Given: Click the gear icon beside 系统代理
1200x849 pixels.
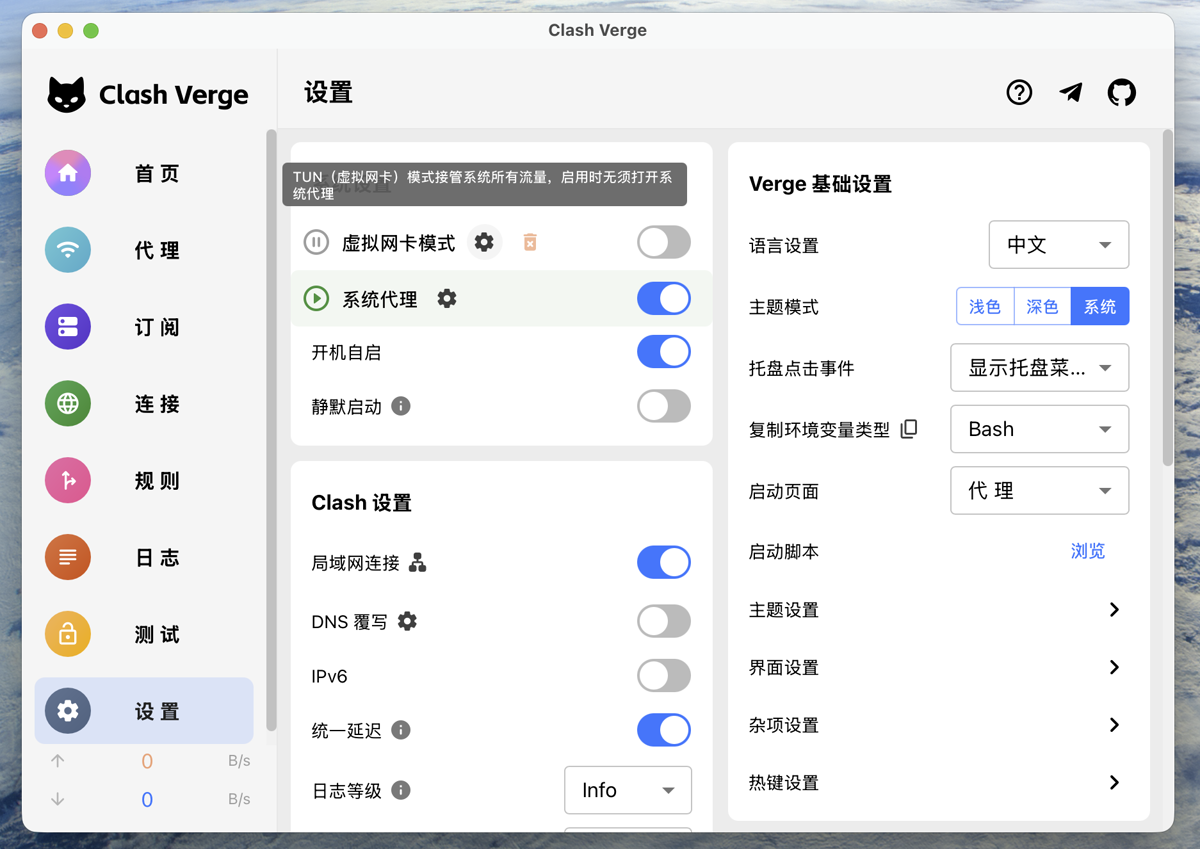Looking at the screenshot, I should pos(447,299).
